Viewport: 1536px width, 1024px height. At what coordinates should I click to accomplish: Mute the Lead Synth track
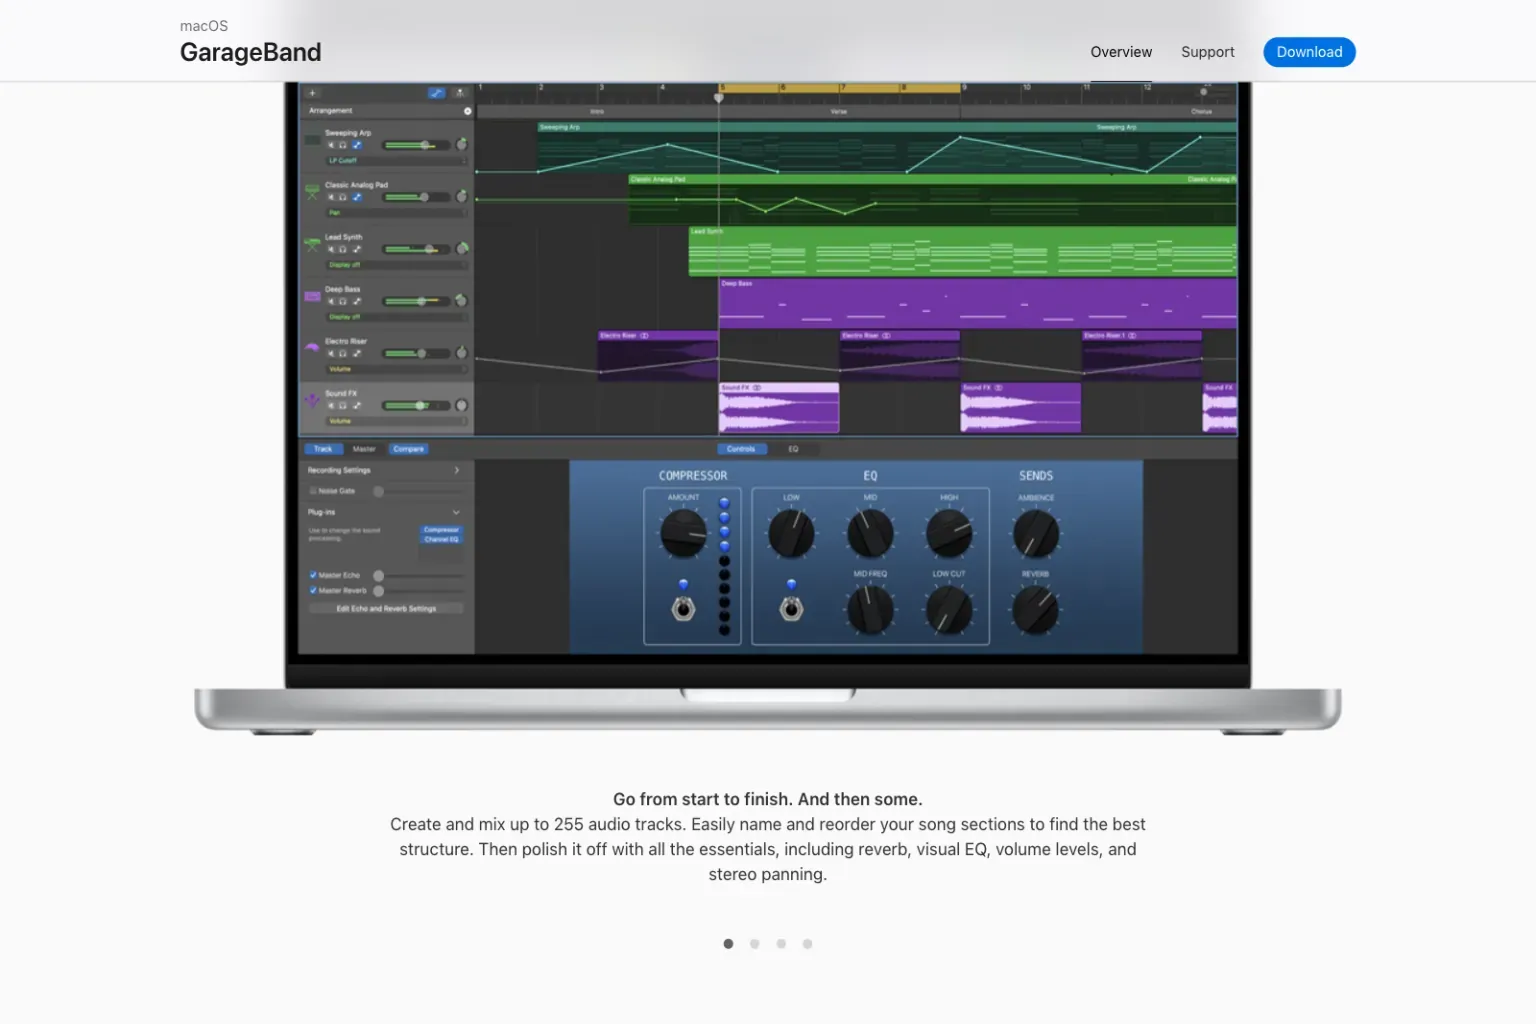[x=331, y=249]
